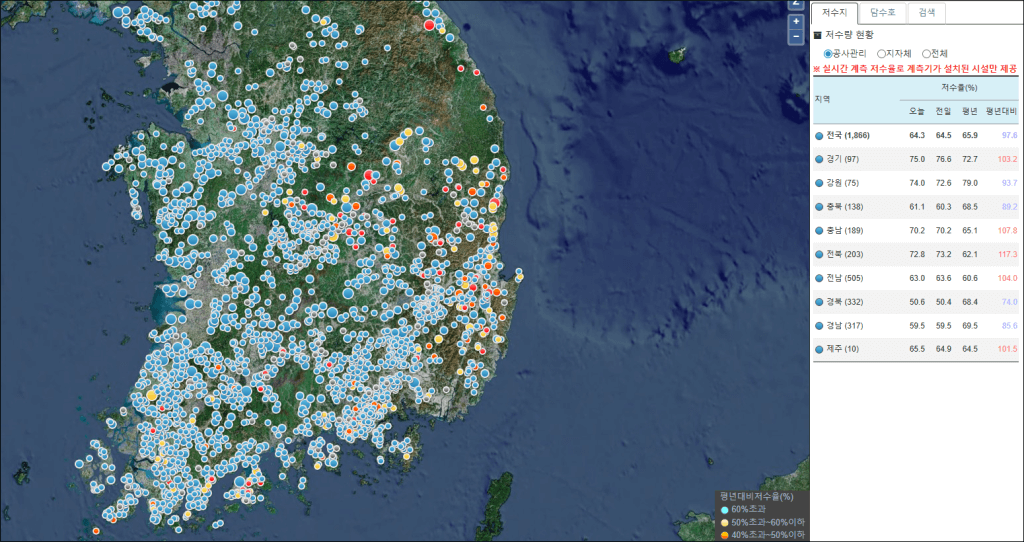The height and width of the screenshot is (542, 1024).
Task: Switch to the 담수호 tab
Action: coord(883,13)
